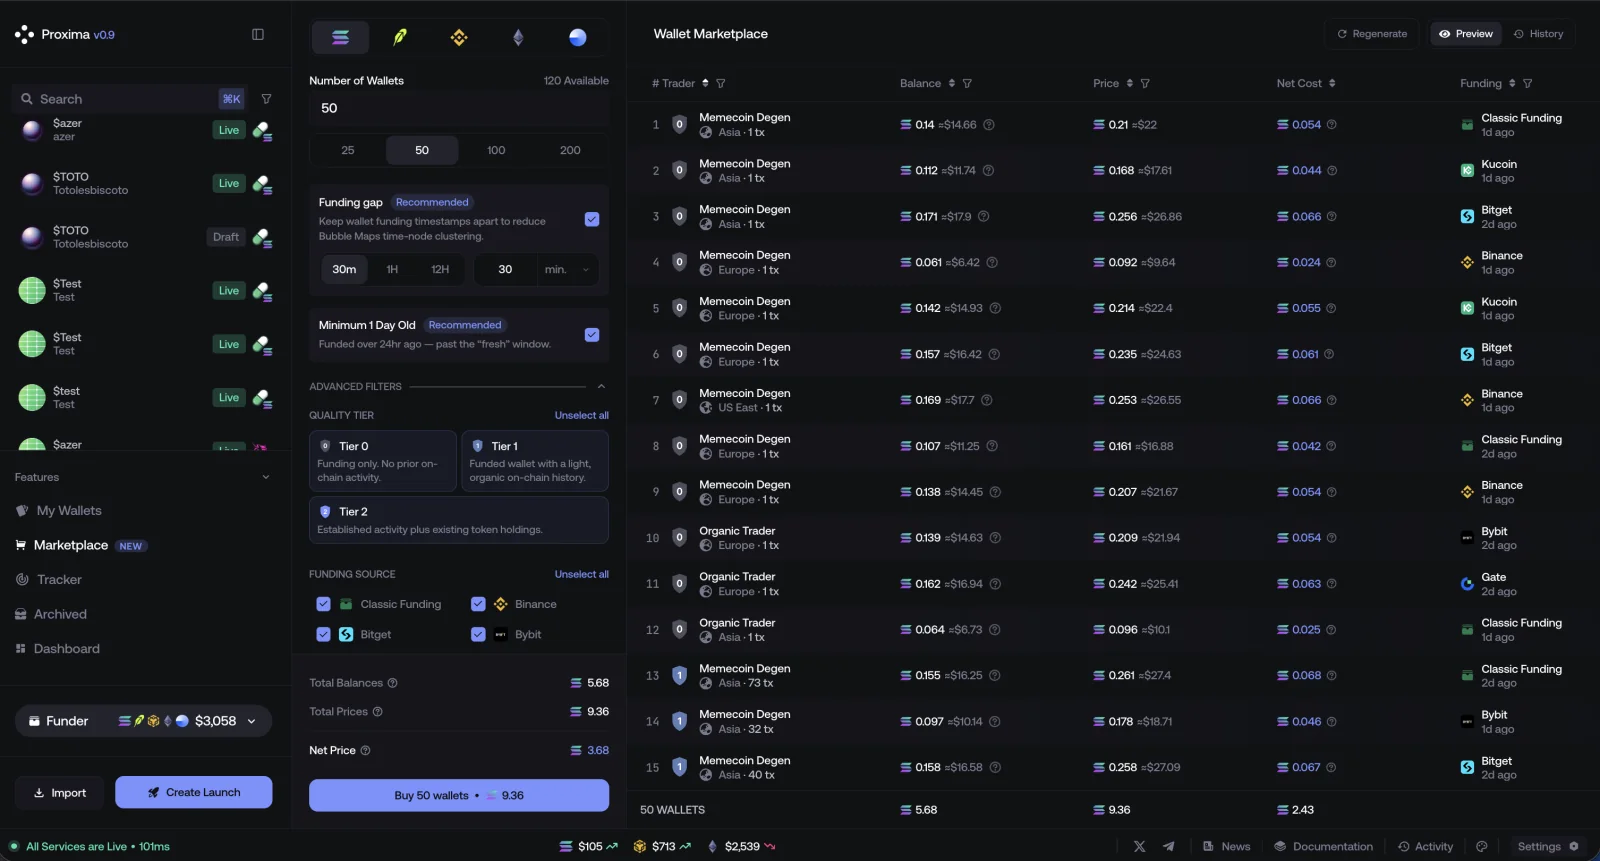Sort by the Price column
This screenshot has height=861, width=1600.
[x=1130, y=83]
